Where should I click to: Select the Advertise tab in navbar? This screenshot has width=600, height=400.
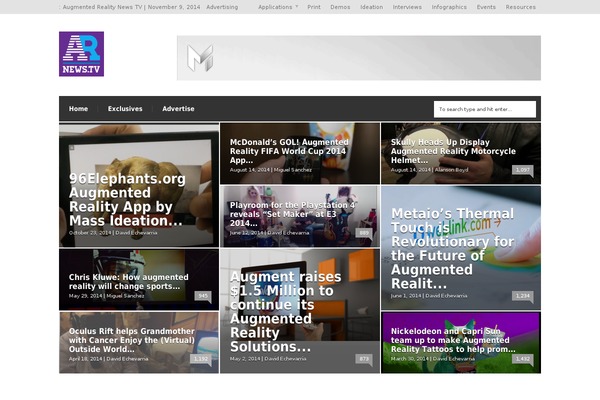pyautogui.click(x=178, y=109)
